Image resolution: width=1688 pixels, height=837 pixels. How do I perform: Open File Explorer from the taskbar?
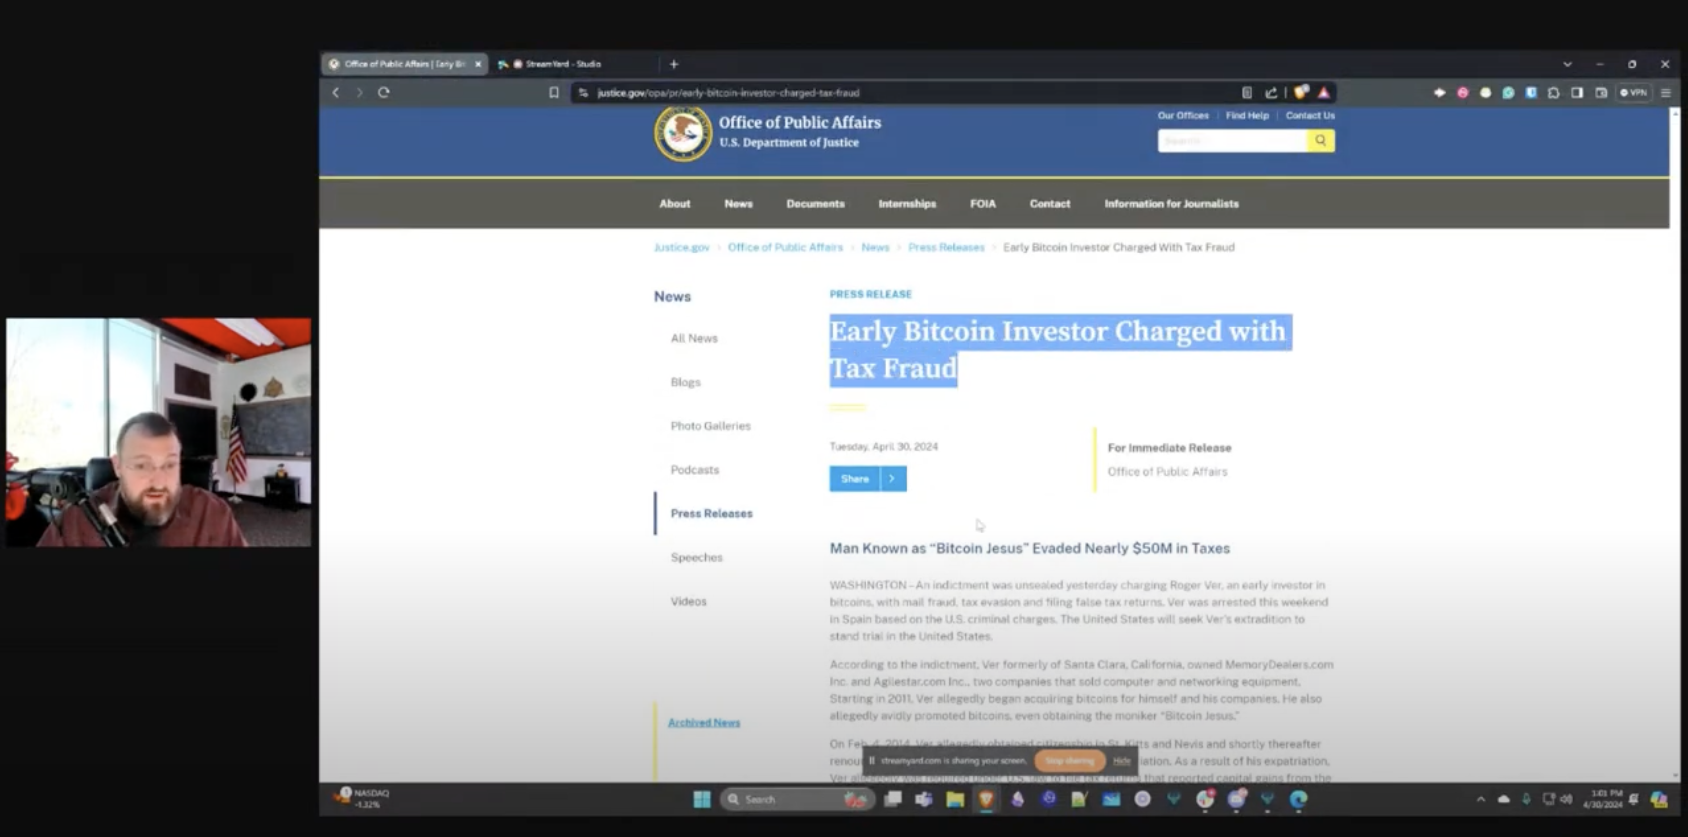coord(955,799)
